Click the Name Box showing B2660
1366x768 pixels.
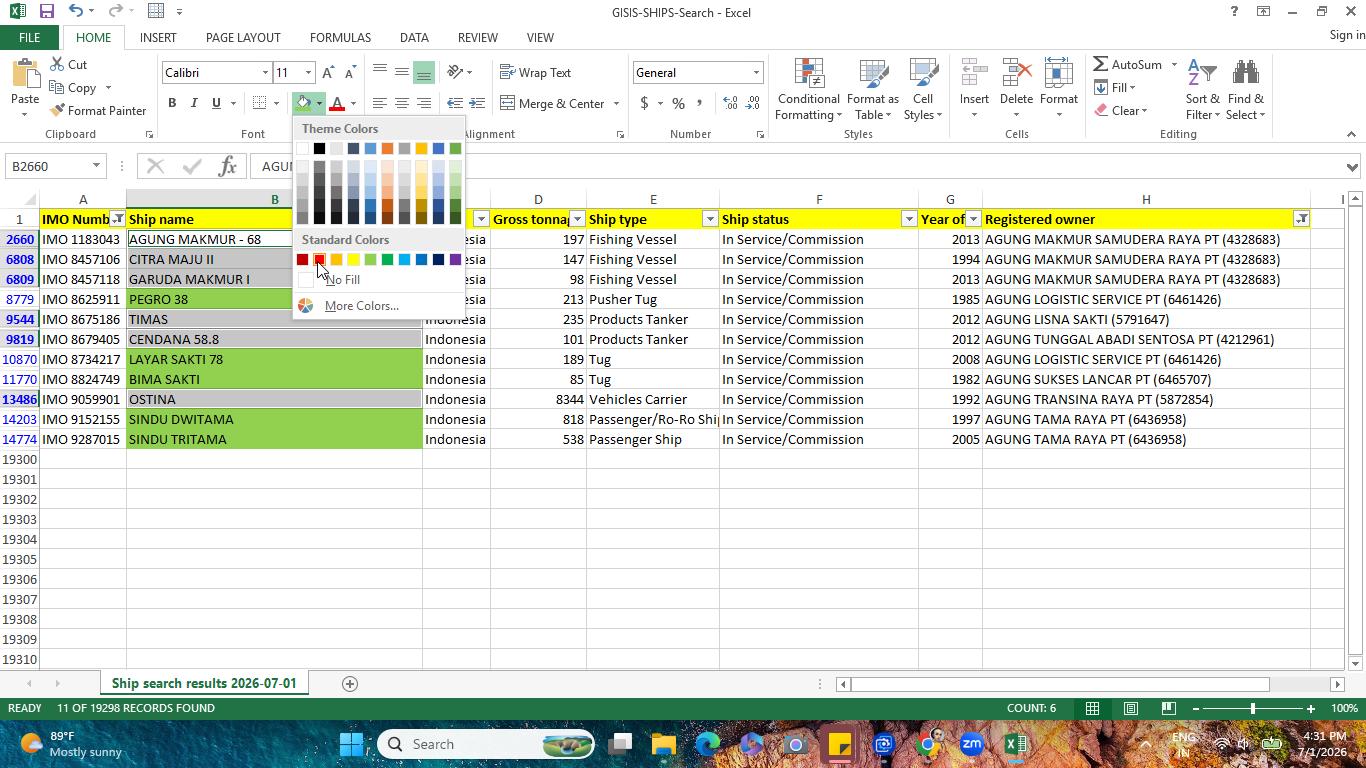[x=55, y=166]
